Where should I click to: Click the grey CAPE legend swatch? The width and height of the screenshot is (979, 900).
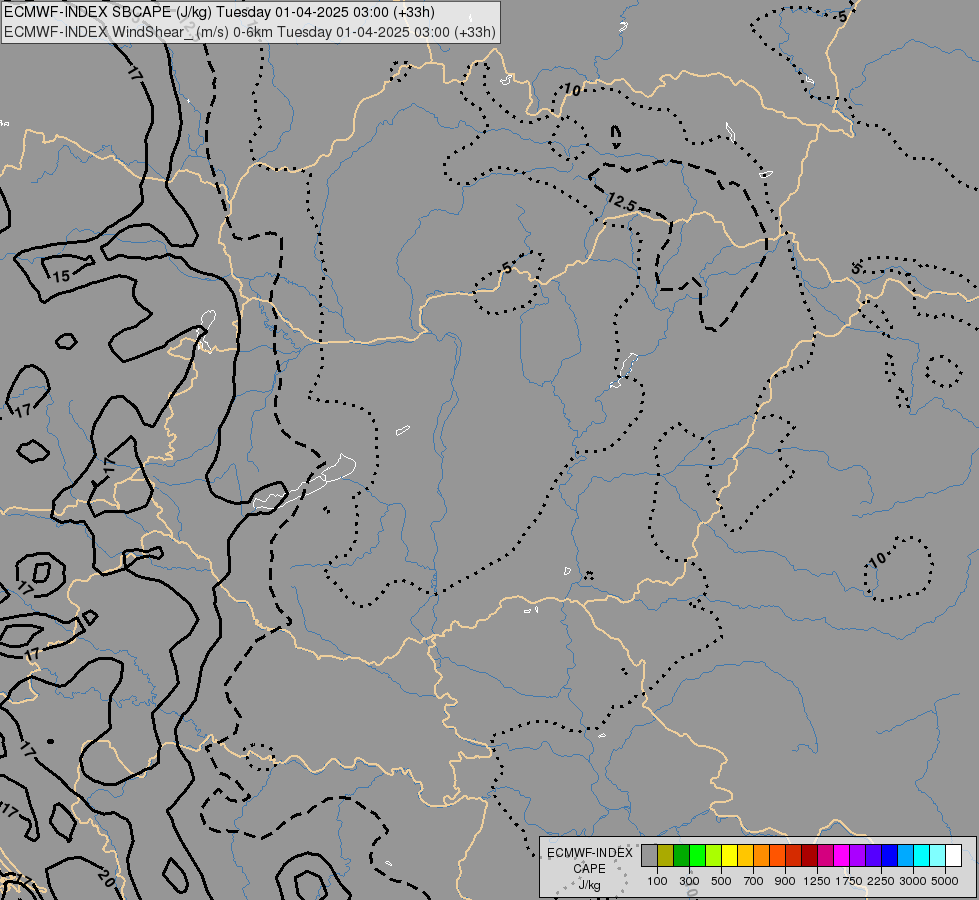pos(649,855)
